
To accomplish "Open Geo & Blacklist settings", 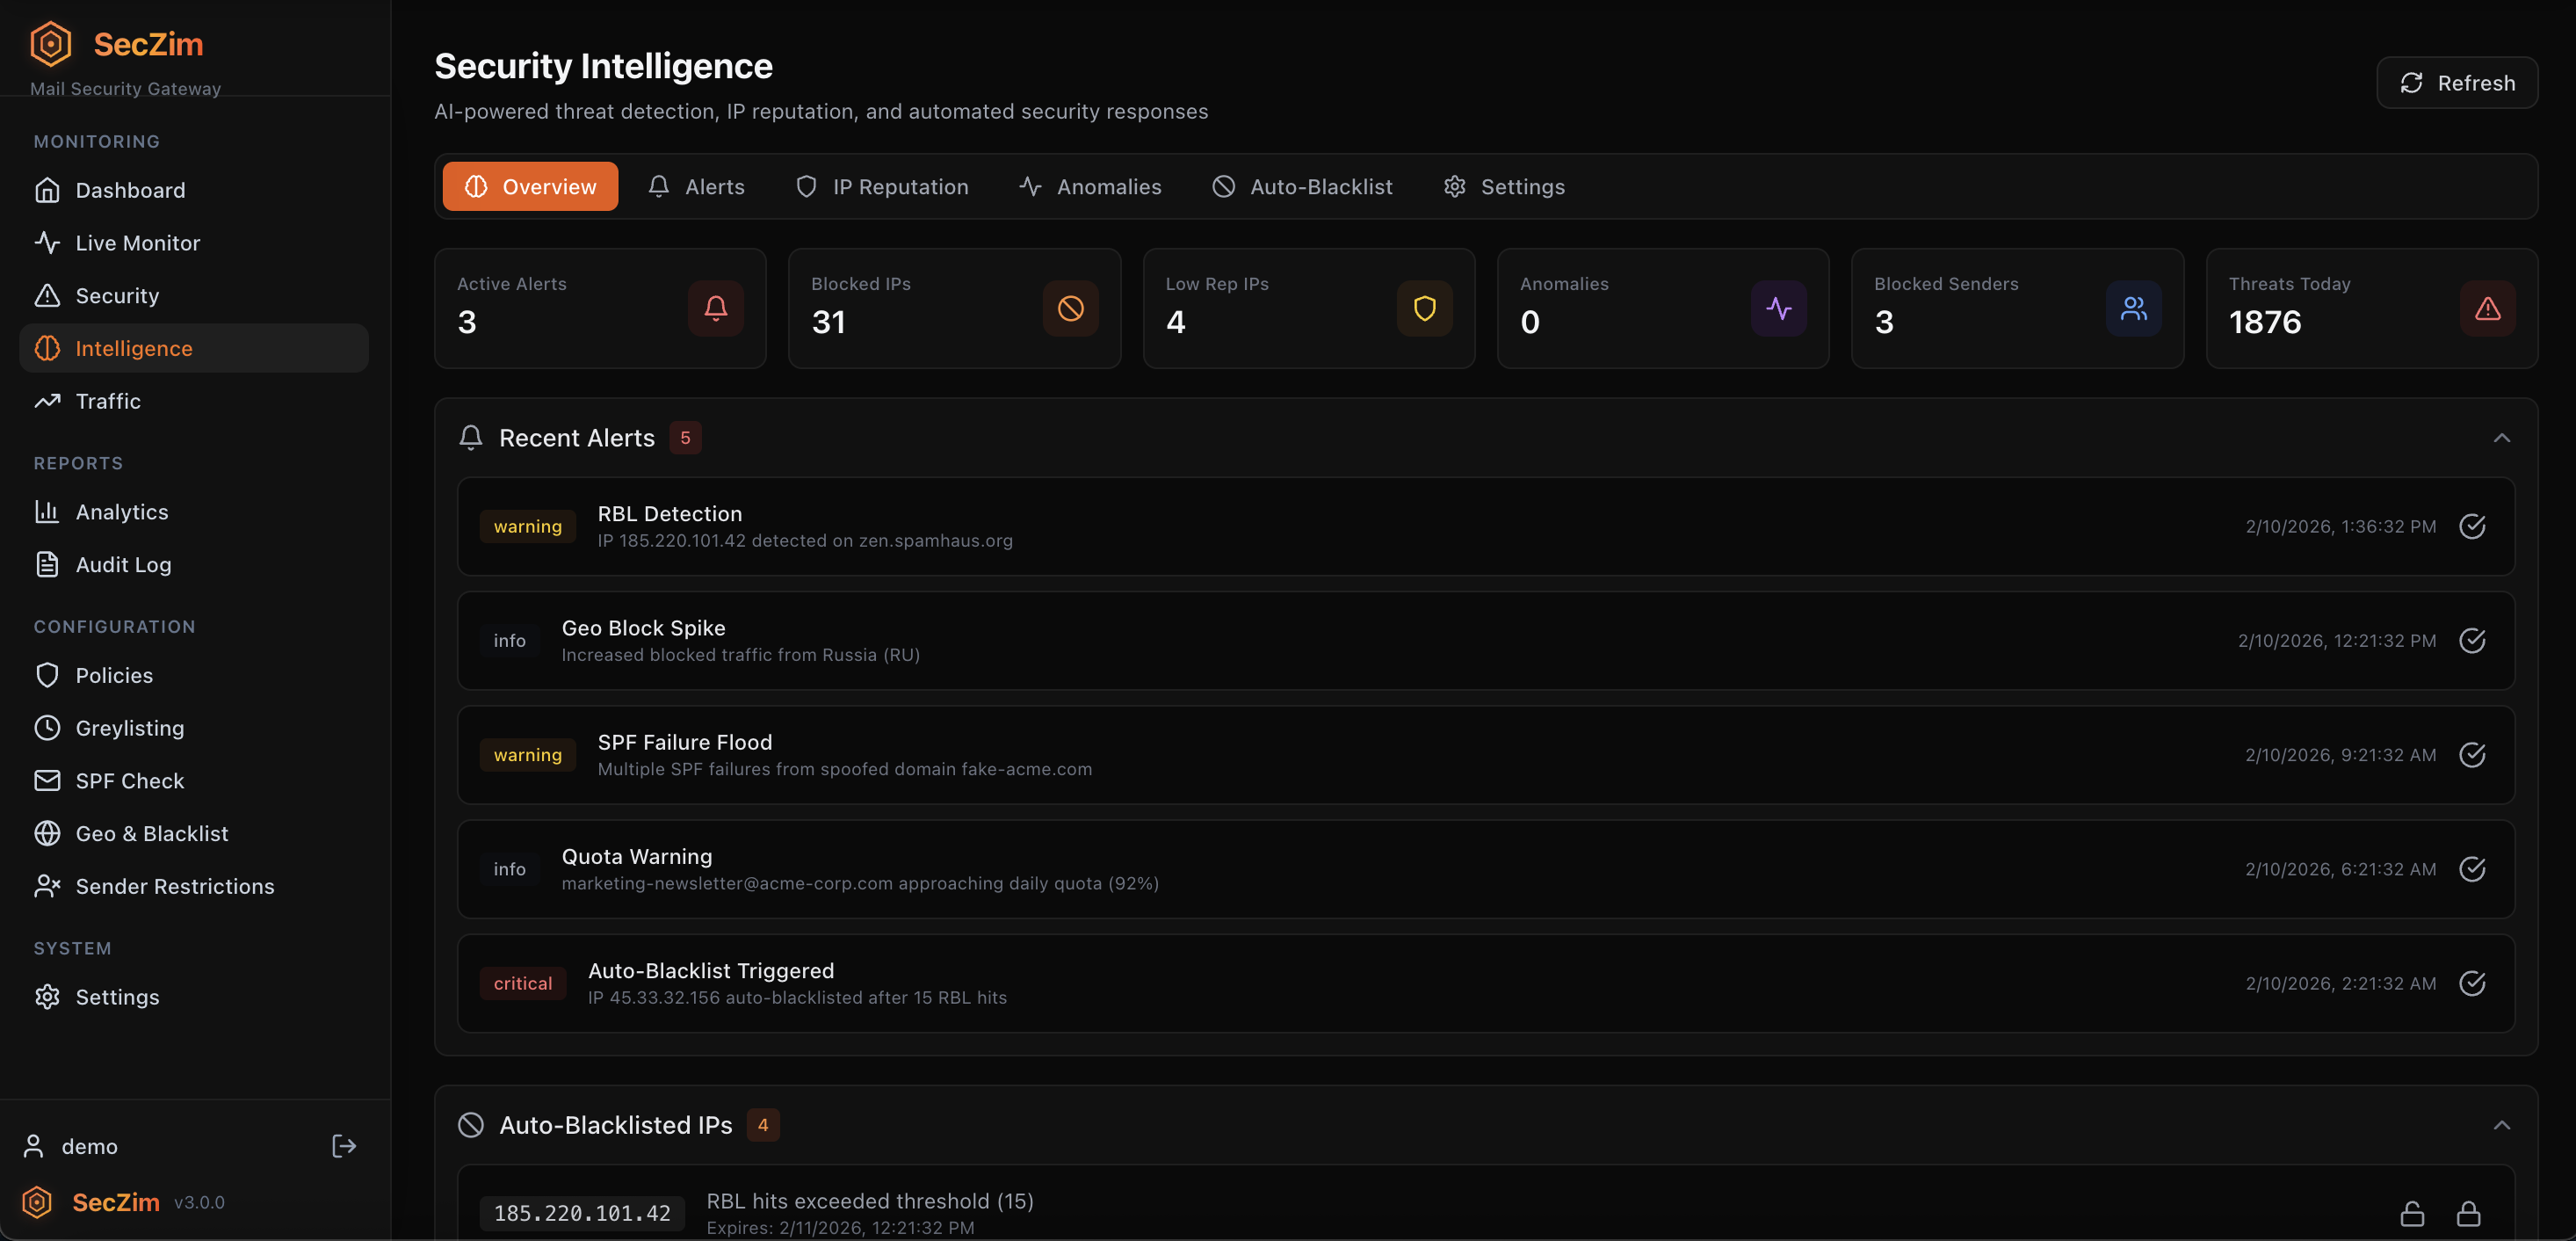I will point(152,832).
